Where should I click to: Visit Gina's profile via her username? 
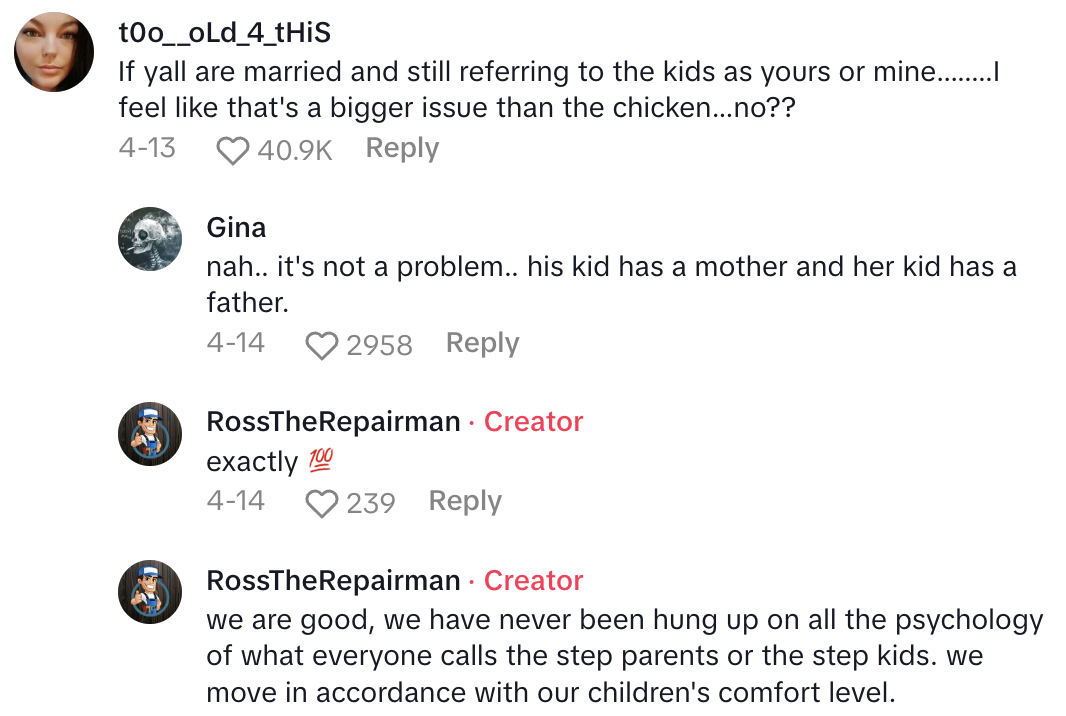(x=236, y=228)
